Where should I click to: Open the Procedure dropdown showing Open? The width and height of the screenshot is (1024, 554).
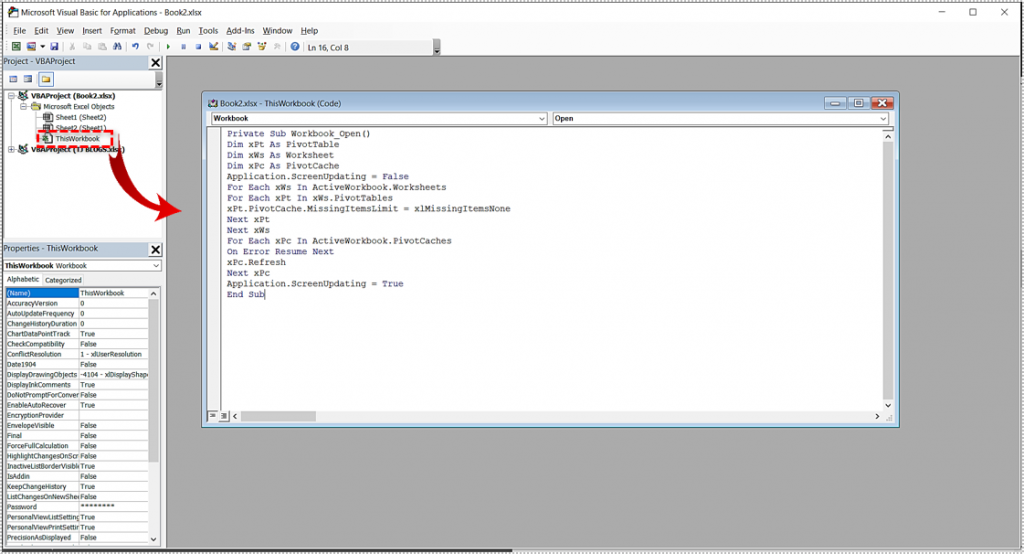tap(883, 118)
